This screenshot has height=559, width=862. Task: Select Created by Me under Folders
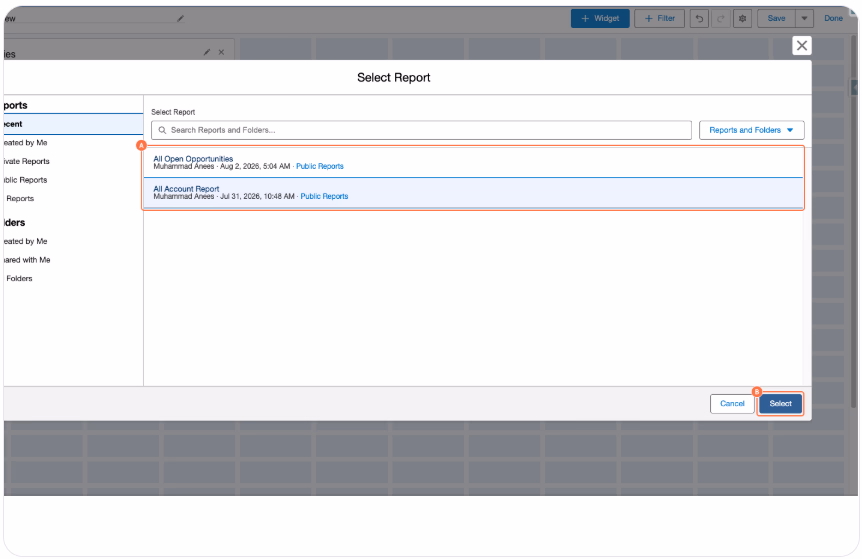(x=25, y=242)
